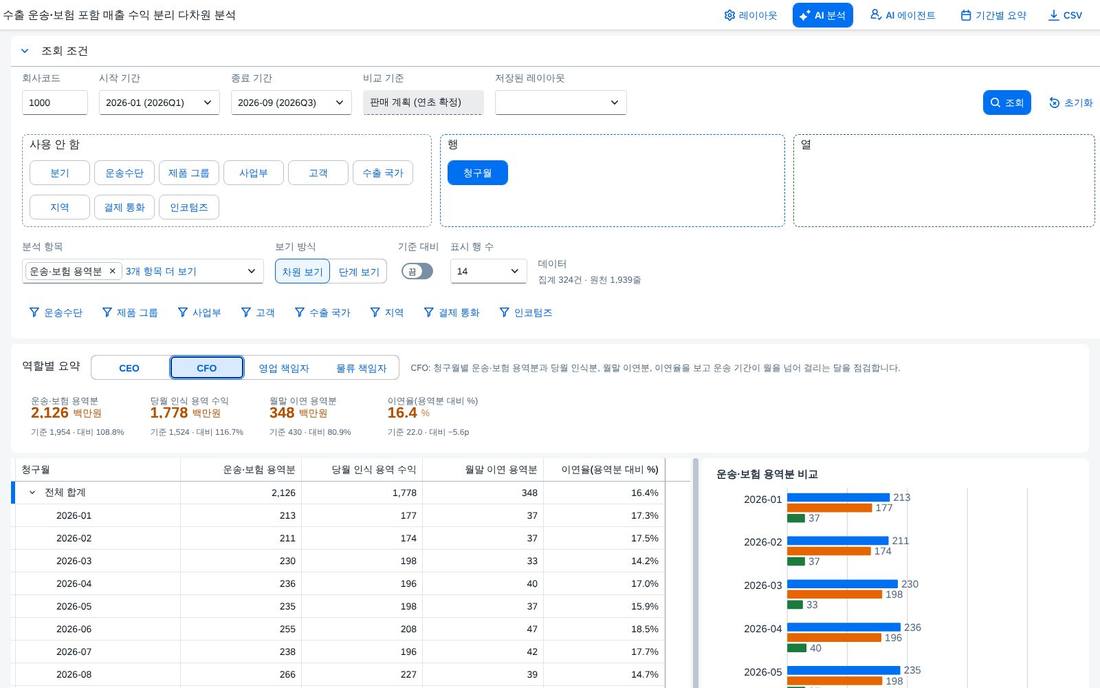Click the table-chart splitter bar

coord(695,573)
